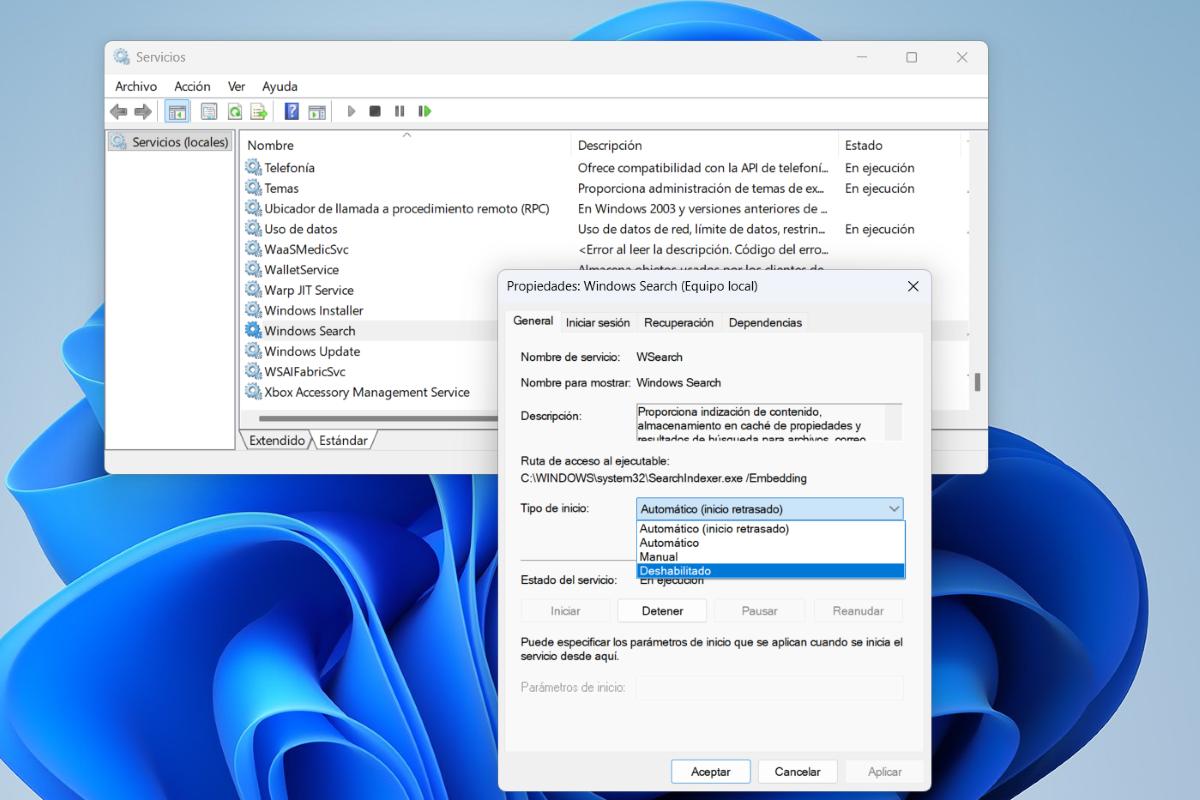Select Xbox Accessory Management Service row

click(370, 392)
